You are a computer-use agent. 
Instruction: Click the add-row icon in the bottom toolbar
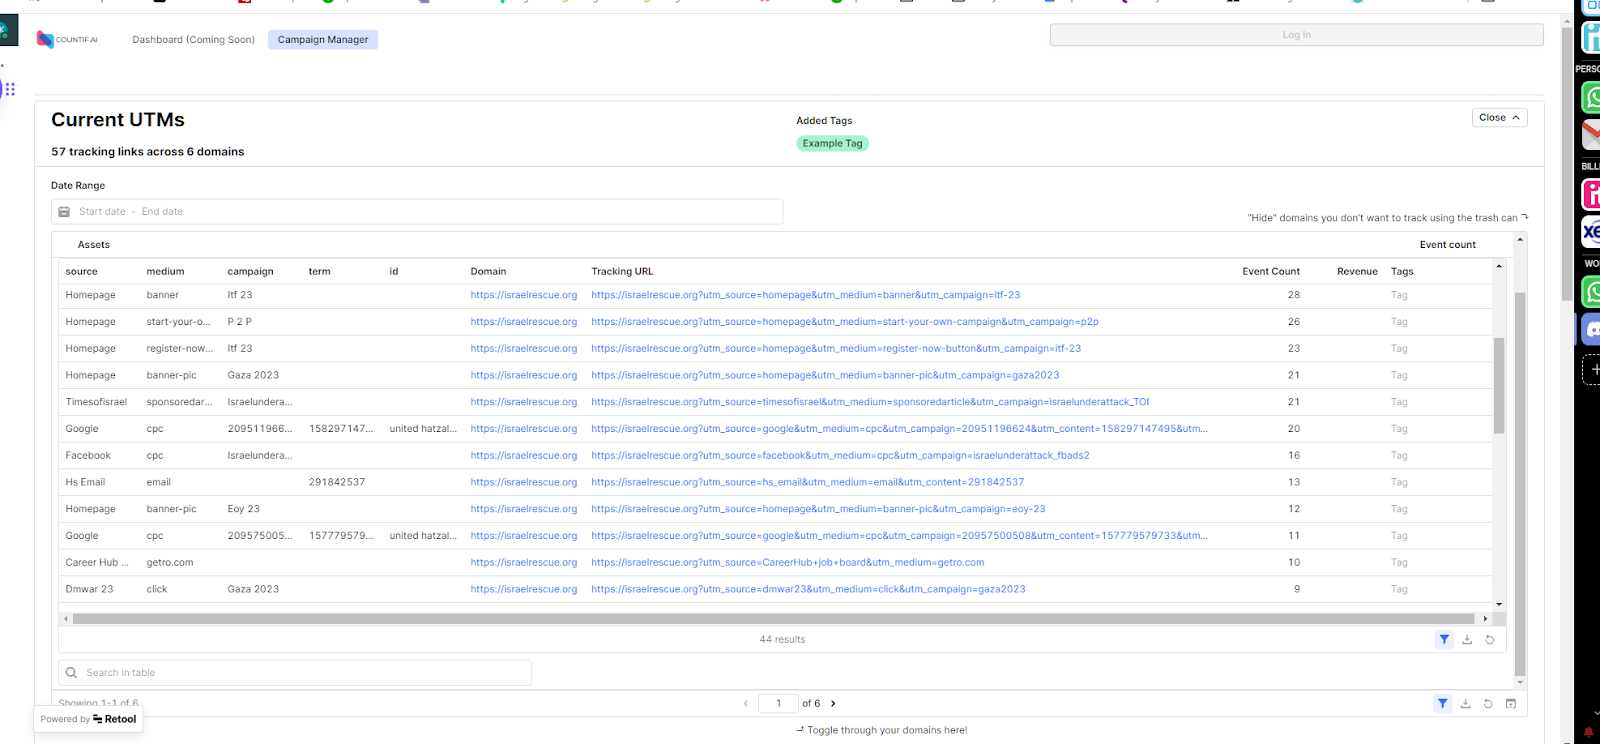point(1511,704)
